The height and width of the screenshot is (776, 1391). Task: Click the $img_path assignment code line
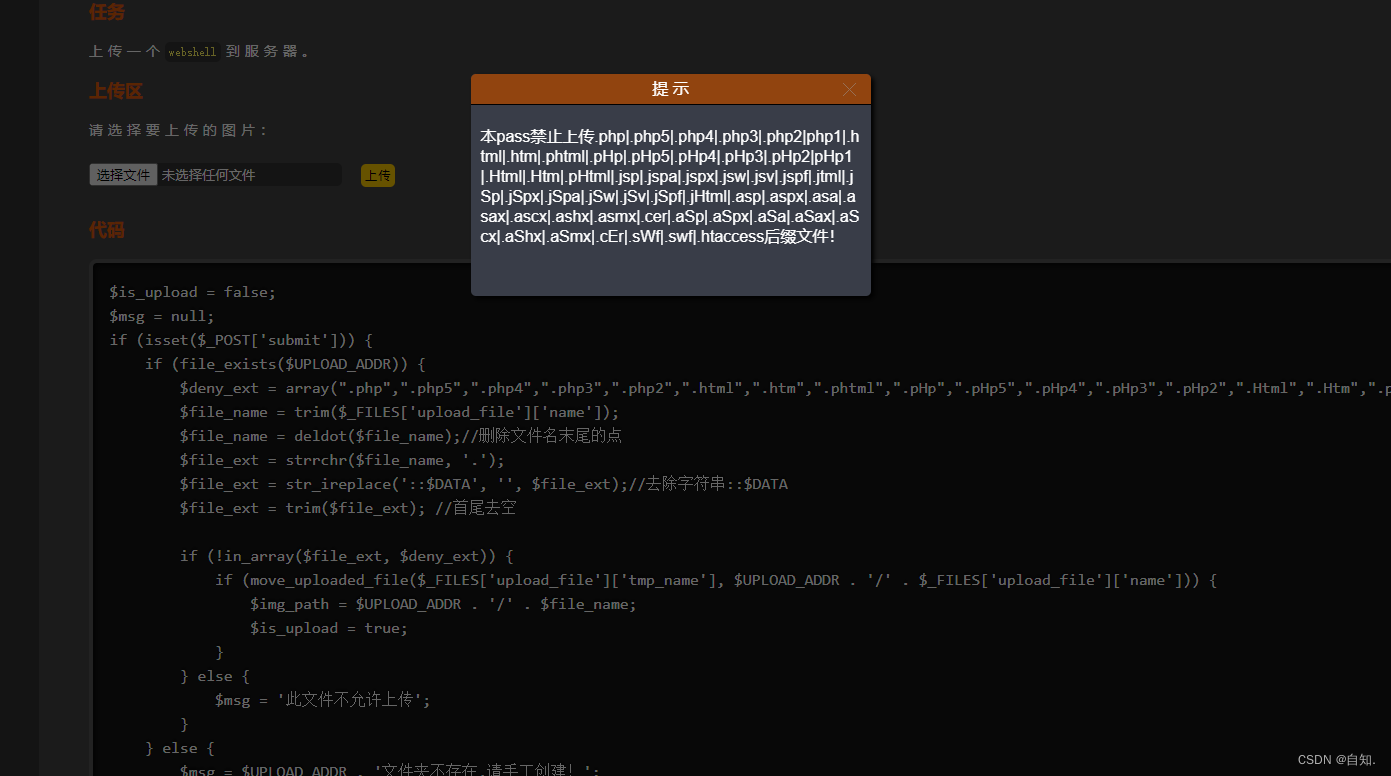coord(443,604)
